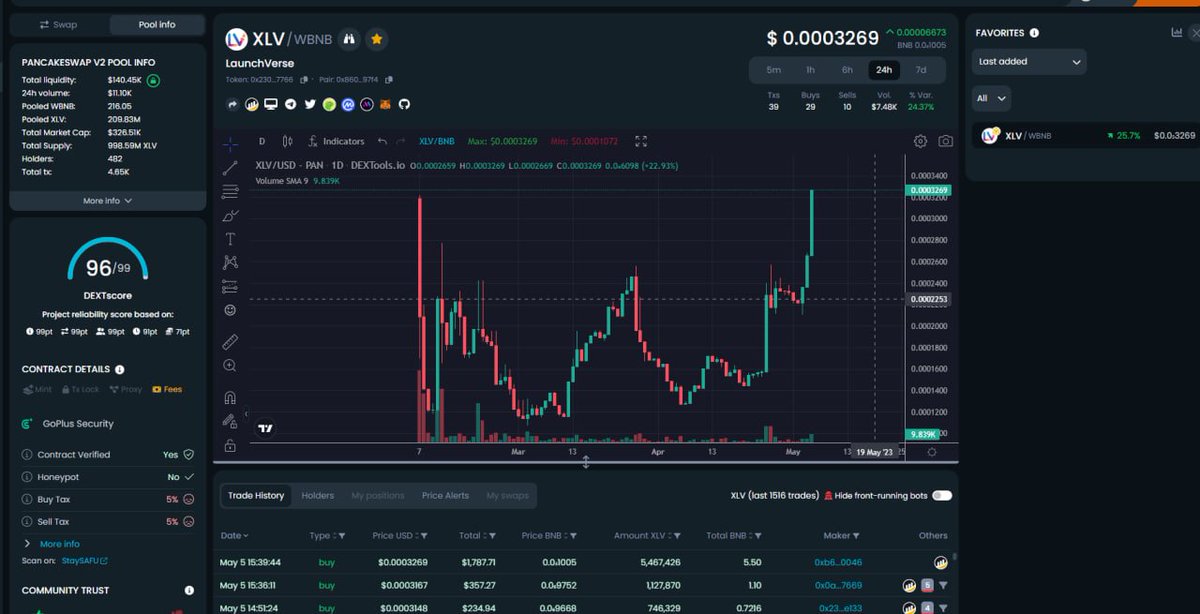Screen dimensions: 1200x614
Task: Select the 1h timeframe stats
Action: point(810,70)
